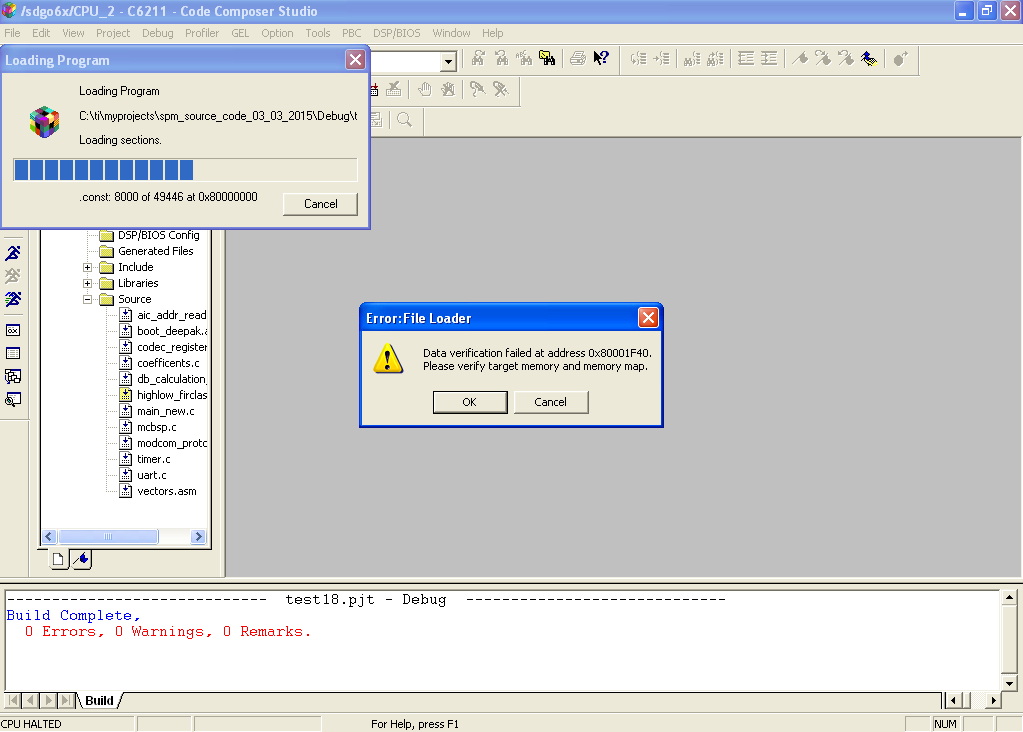The width and height of the screenshot is (1023, 732).
Task: Click the View Memory sidebar icon
Action: coord(13,353)
